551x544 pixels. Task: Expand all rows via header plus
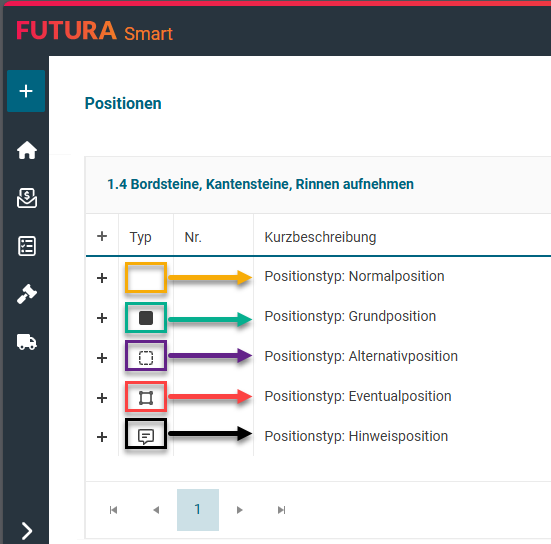102,236
